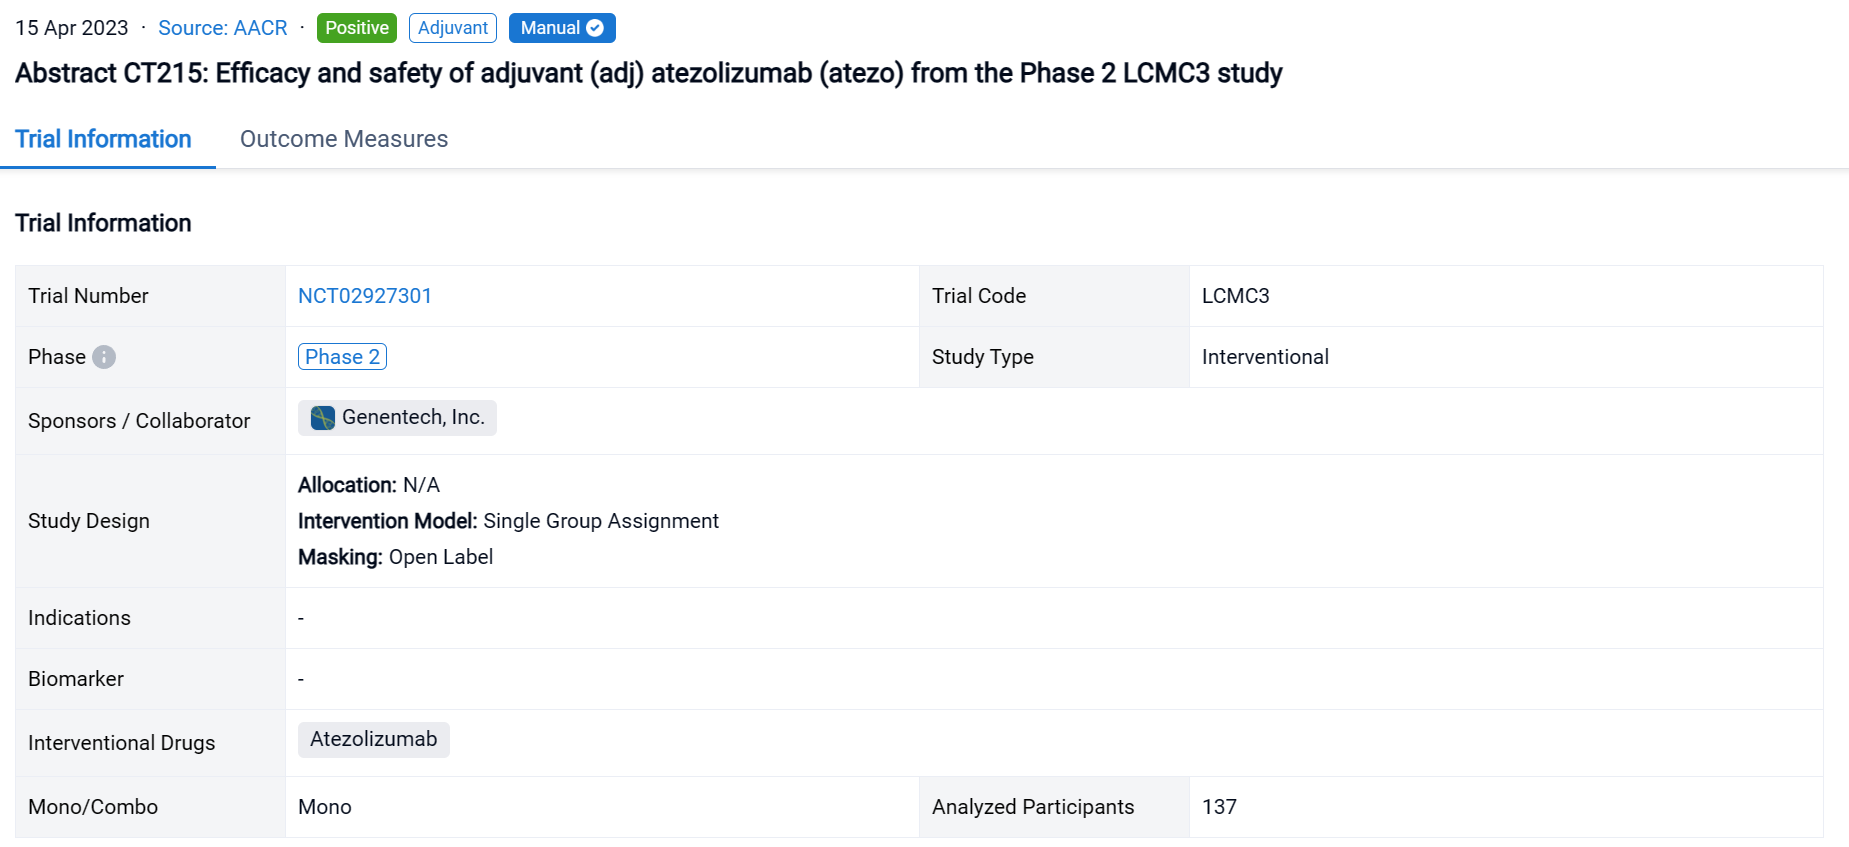Click the Single Group Assignment text
The height and width of the screenshot is (847, 1849).
point(600,521)
